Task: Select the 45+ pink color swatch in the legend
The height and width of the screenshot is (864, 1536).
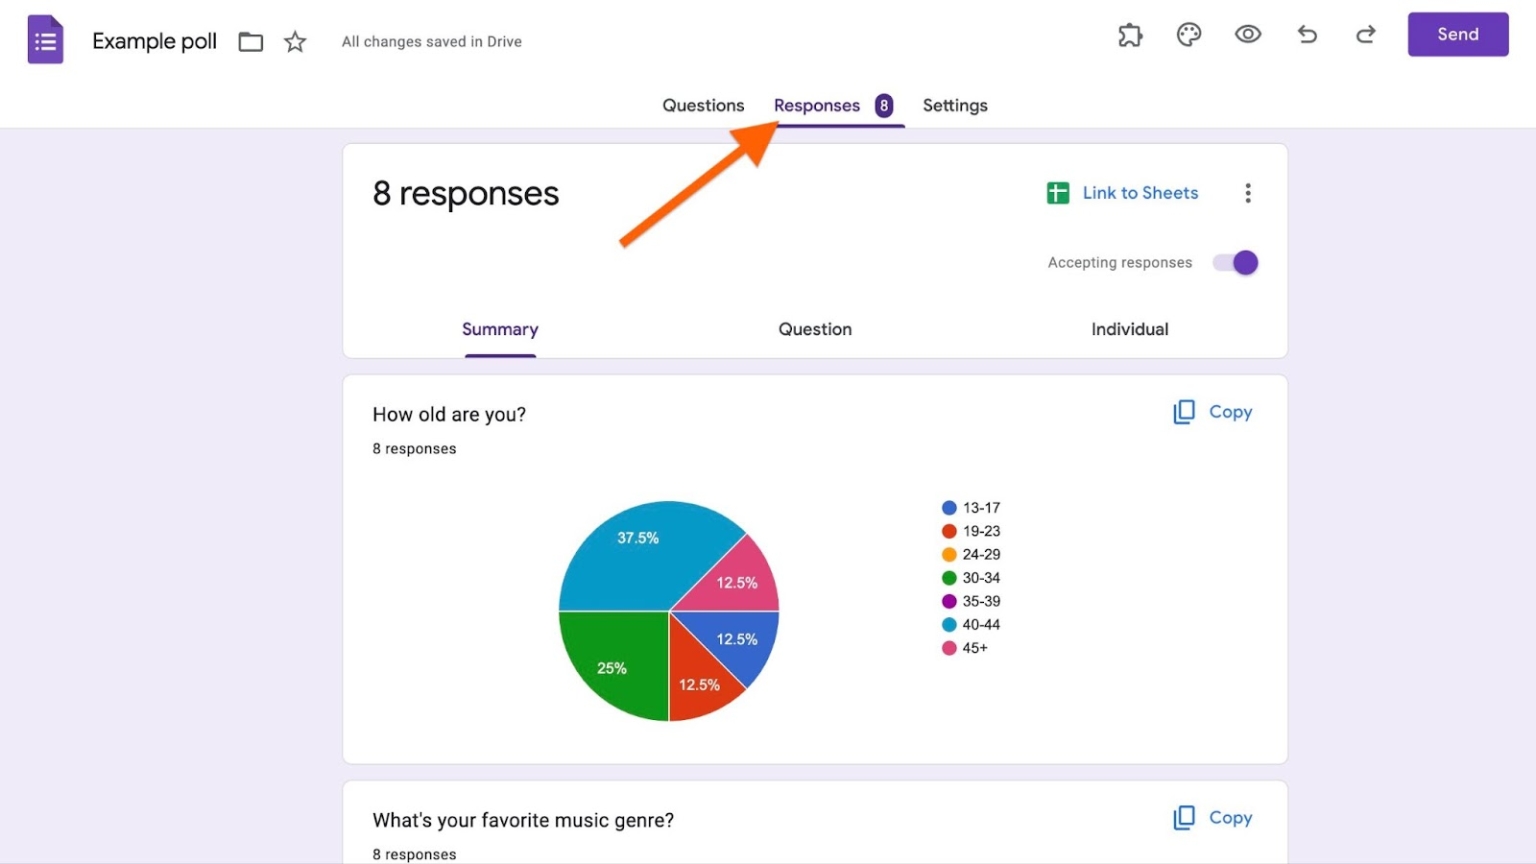Action: coord(948,647)
